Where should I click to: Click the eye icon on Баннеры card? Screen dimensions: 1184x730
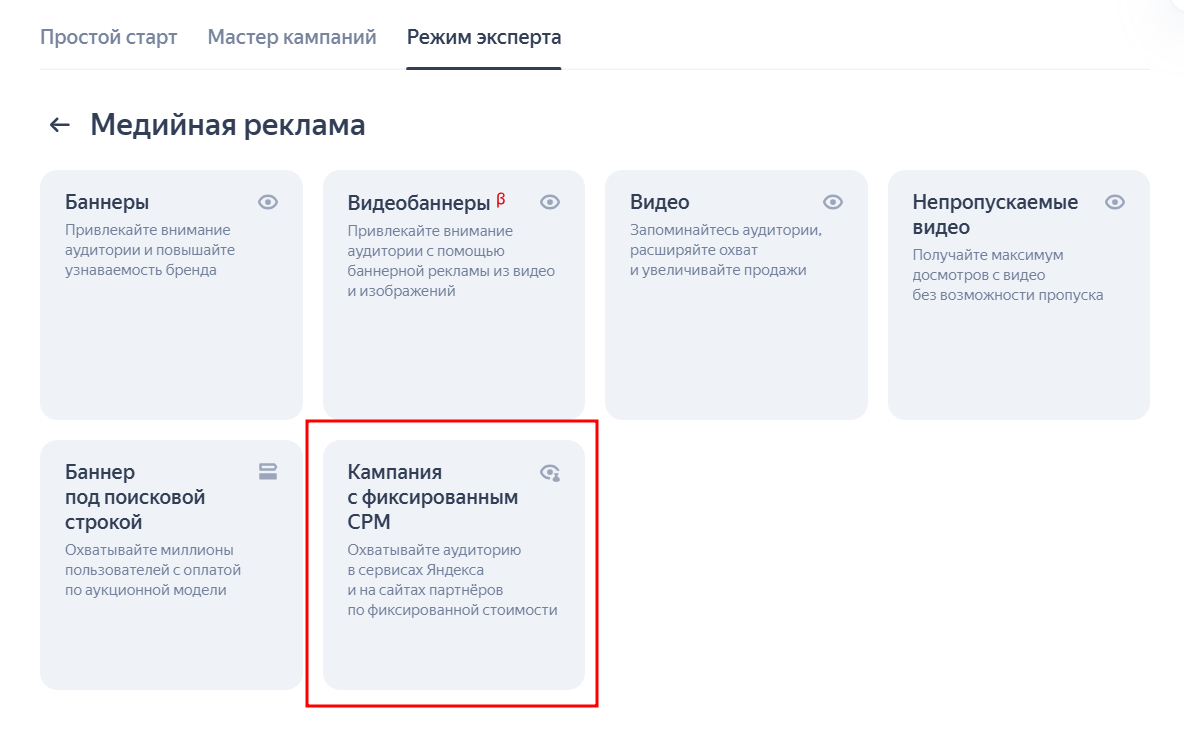268,202
